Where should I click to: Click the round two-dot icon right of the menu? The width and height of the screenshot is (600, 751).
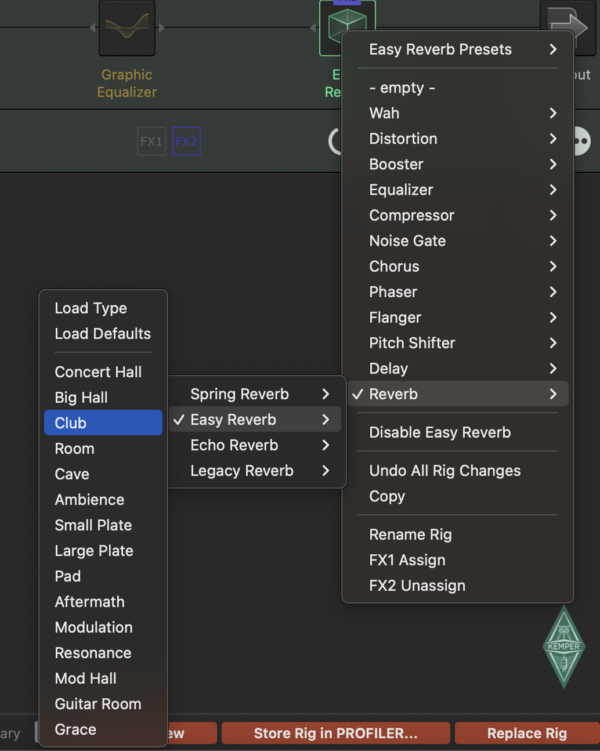(581, 141)
